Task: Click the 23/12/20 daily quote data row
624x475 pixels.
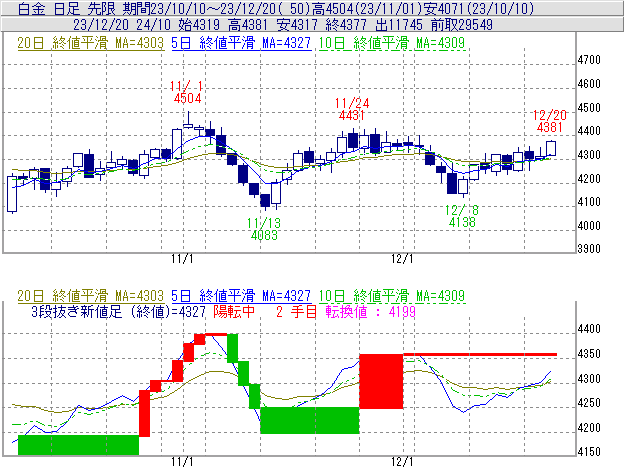Action: point(312,25)
